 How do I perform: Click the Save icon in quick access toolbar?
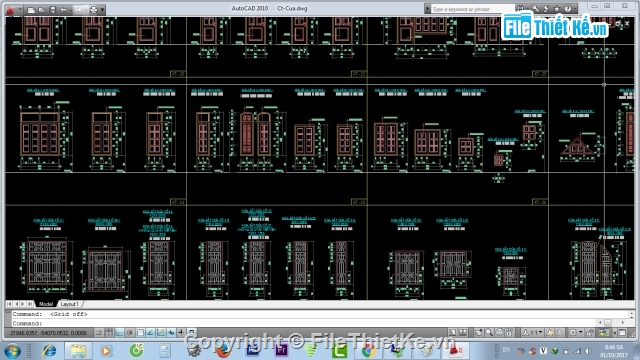52,10
